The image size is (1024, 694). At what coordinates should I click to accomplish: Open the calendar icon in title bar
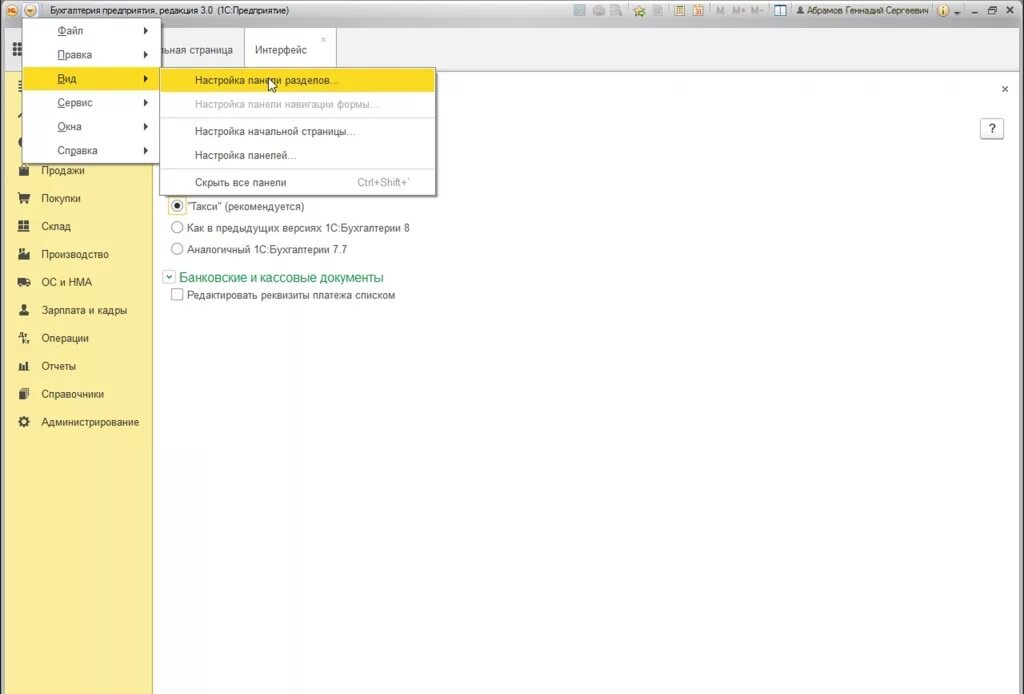tap(698, 10)
